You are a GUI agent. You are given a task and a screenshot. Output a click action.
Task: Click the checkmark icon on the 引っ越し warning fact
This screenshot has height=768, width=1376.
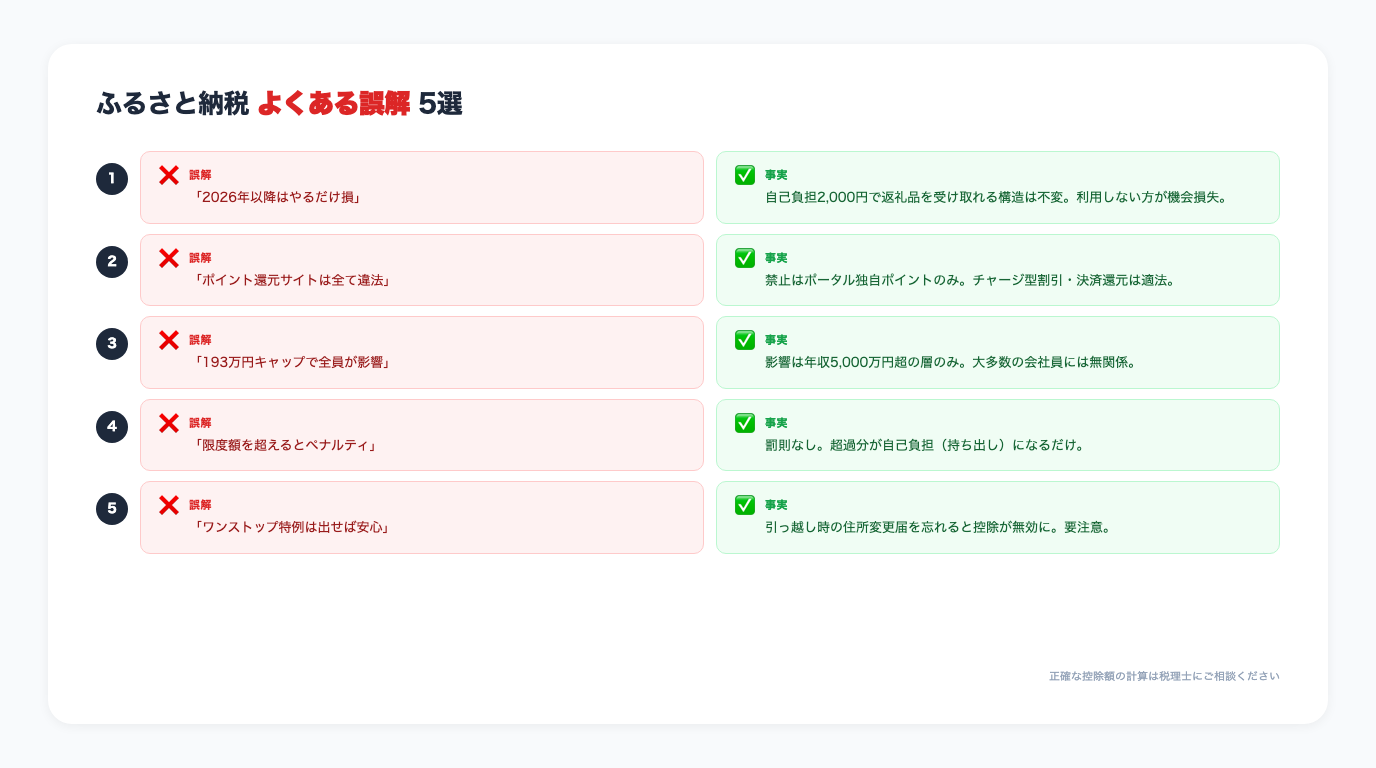click(x=745, y=506)
